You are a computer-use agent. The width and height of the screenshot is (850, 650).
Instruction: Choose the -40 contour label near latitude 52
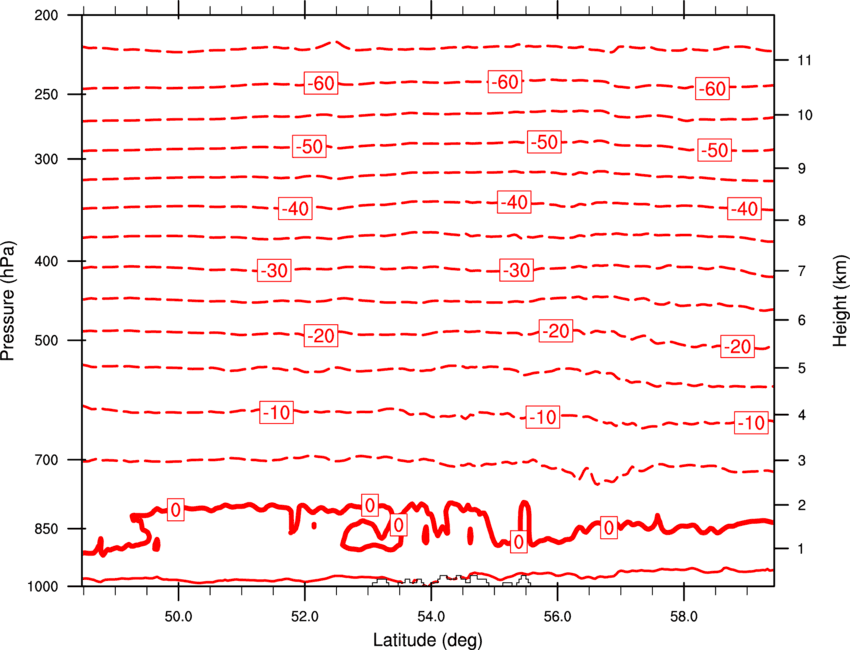(295, 208)
